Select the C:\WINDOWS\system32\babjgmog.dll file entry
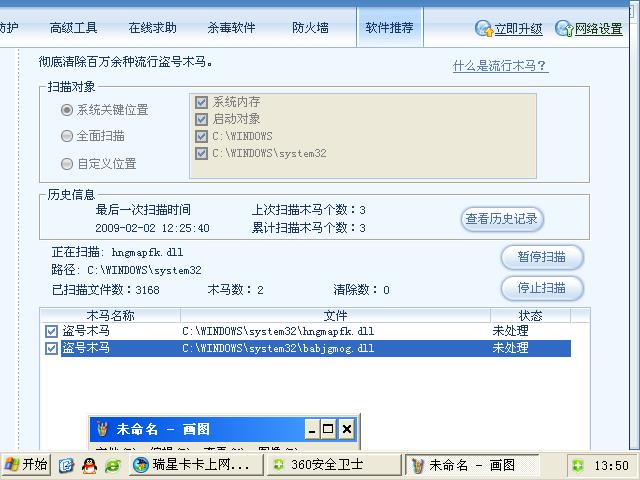 click(278, 349)
